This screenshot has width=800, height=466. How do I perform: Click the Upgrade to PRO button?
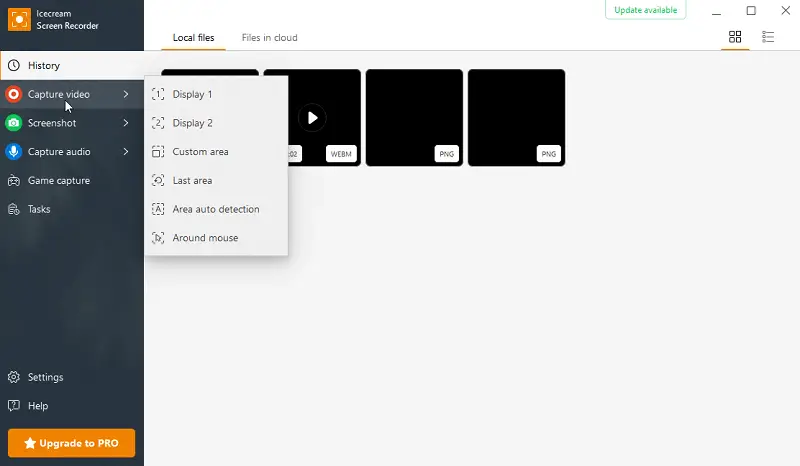71,443
